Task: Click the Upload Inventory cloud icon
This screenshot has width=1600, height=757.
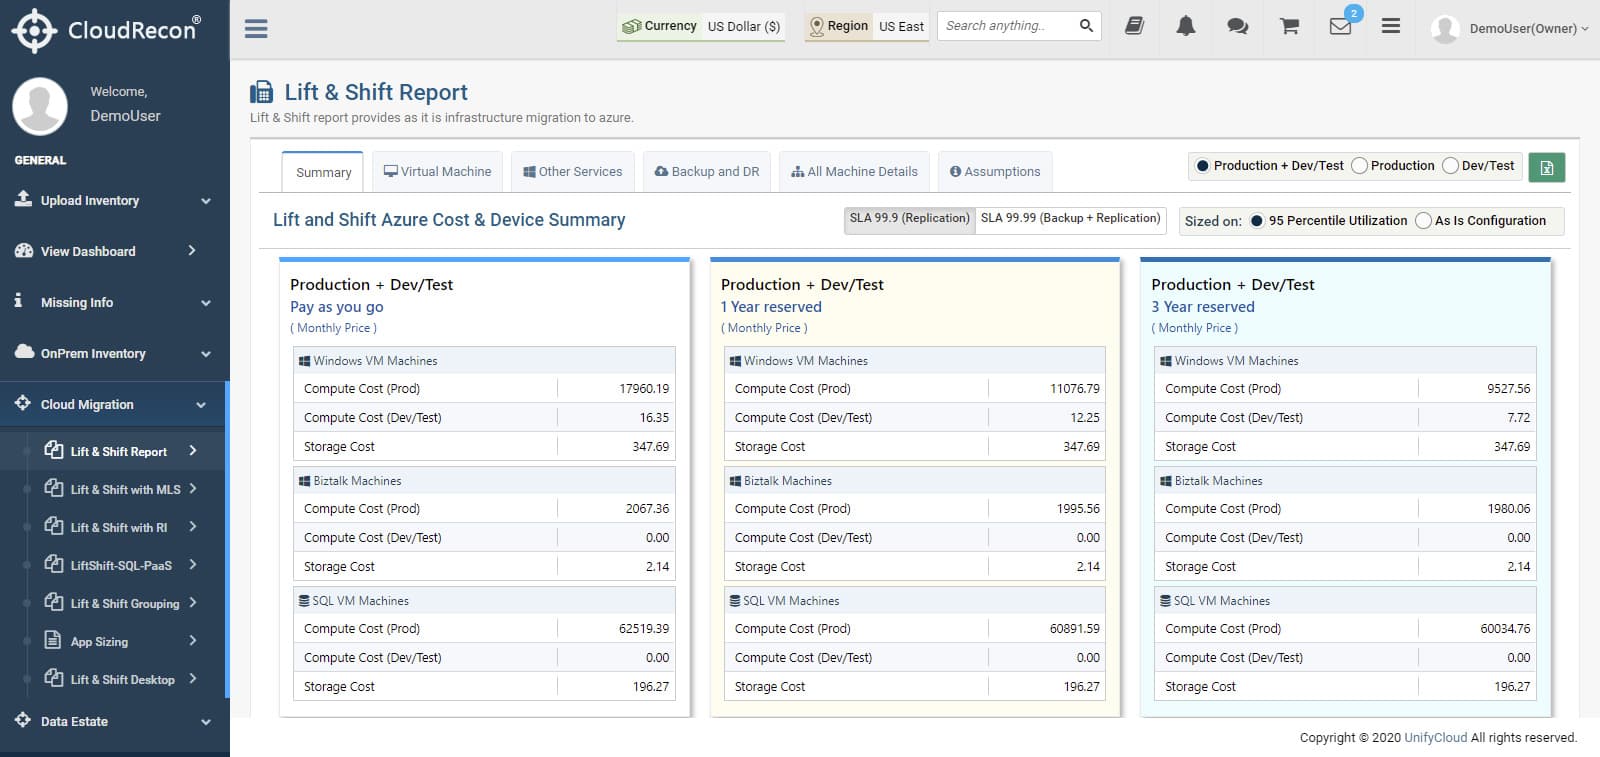Action: point(23,199)
